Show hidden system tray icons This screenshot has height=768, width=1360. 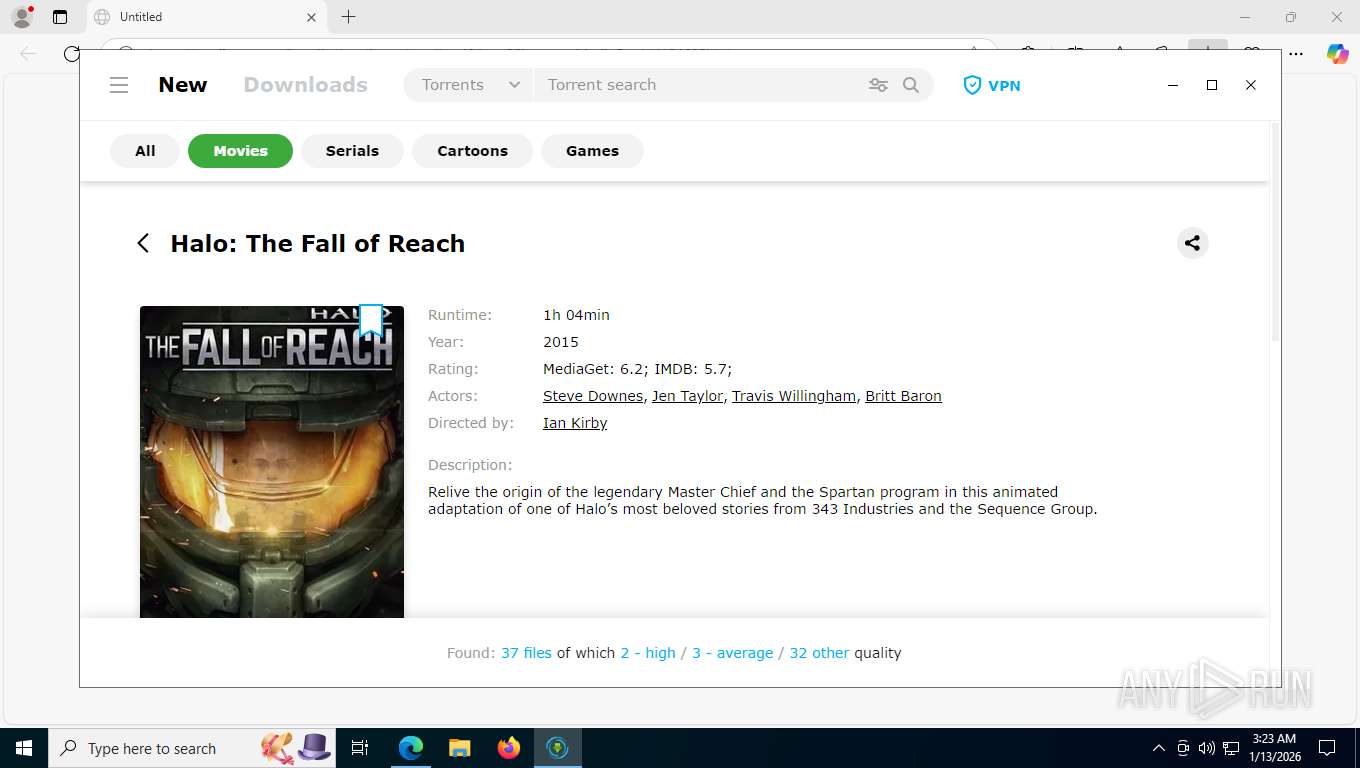pyautogui.click(x=1158, y=748)
